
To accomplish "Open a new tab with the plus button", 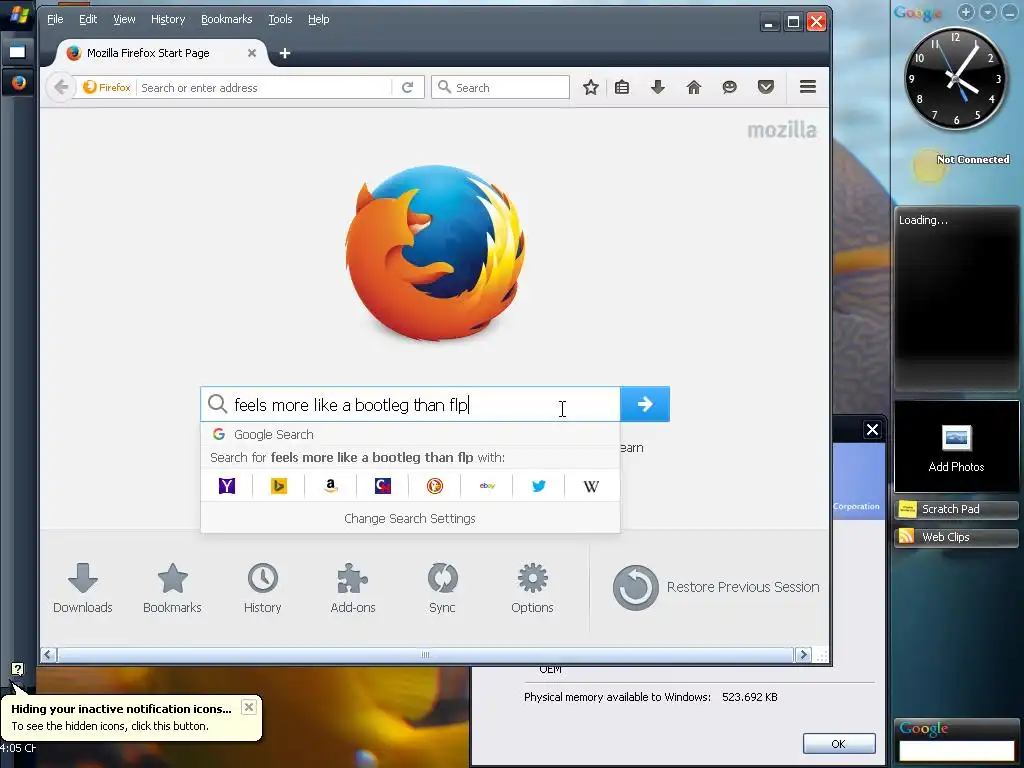I will [x=285, y=53].
